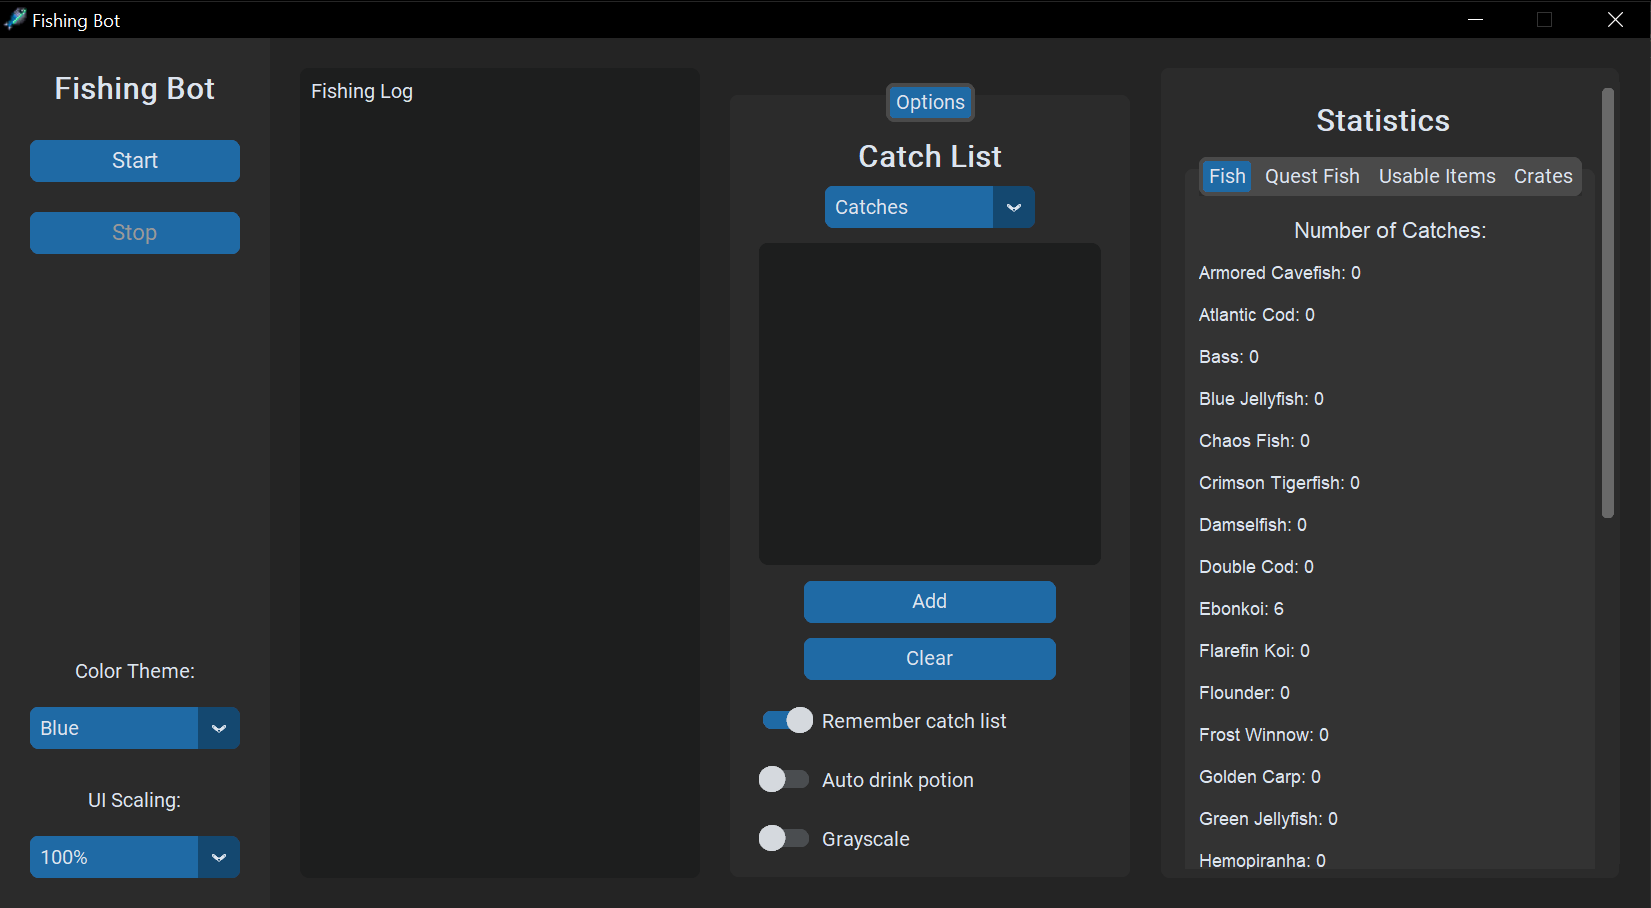Clear the catch list with Clear button
The width and height of the screenshot is (1651, 908).
pos(929,659)
